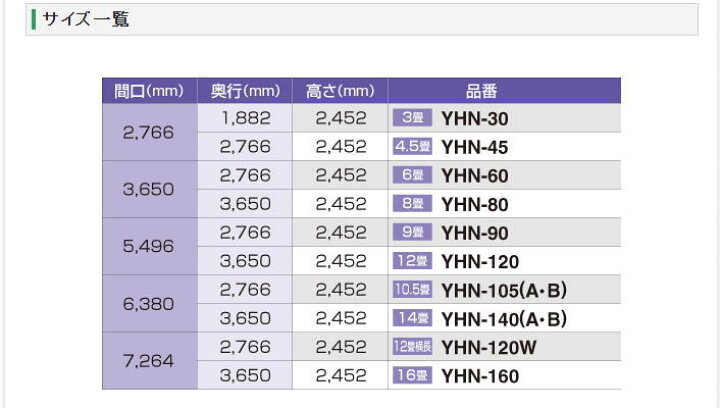Click the 2,766 depth cell in YHN-105(A·B) row
The height and width of the screenshot is (408, 720).
click(x=245, y=290)
